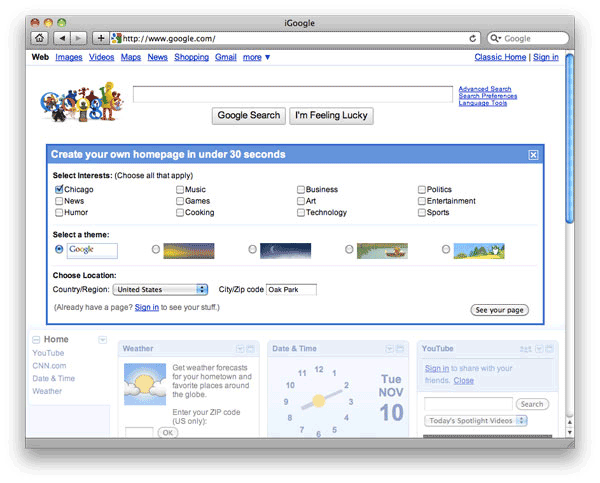Screen dimensions: 600x483
Task: Click the See your page button
Action: point(499,310)
